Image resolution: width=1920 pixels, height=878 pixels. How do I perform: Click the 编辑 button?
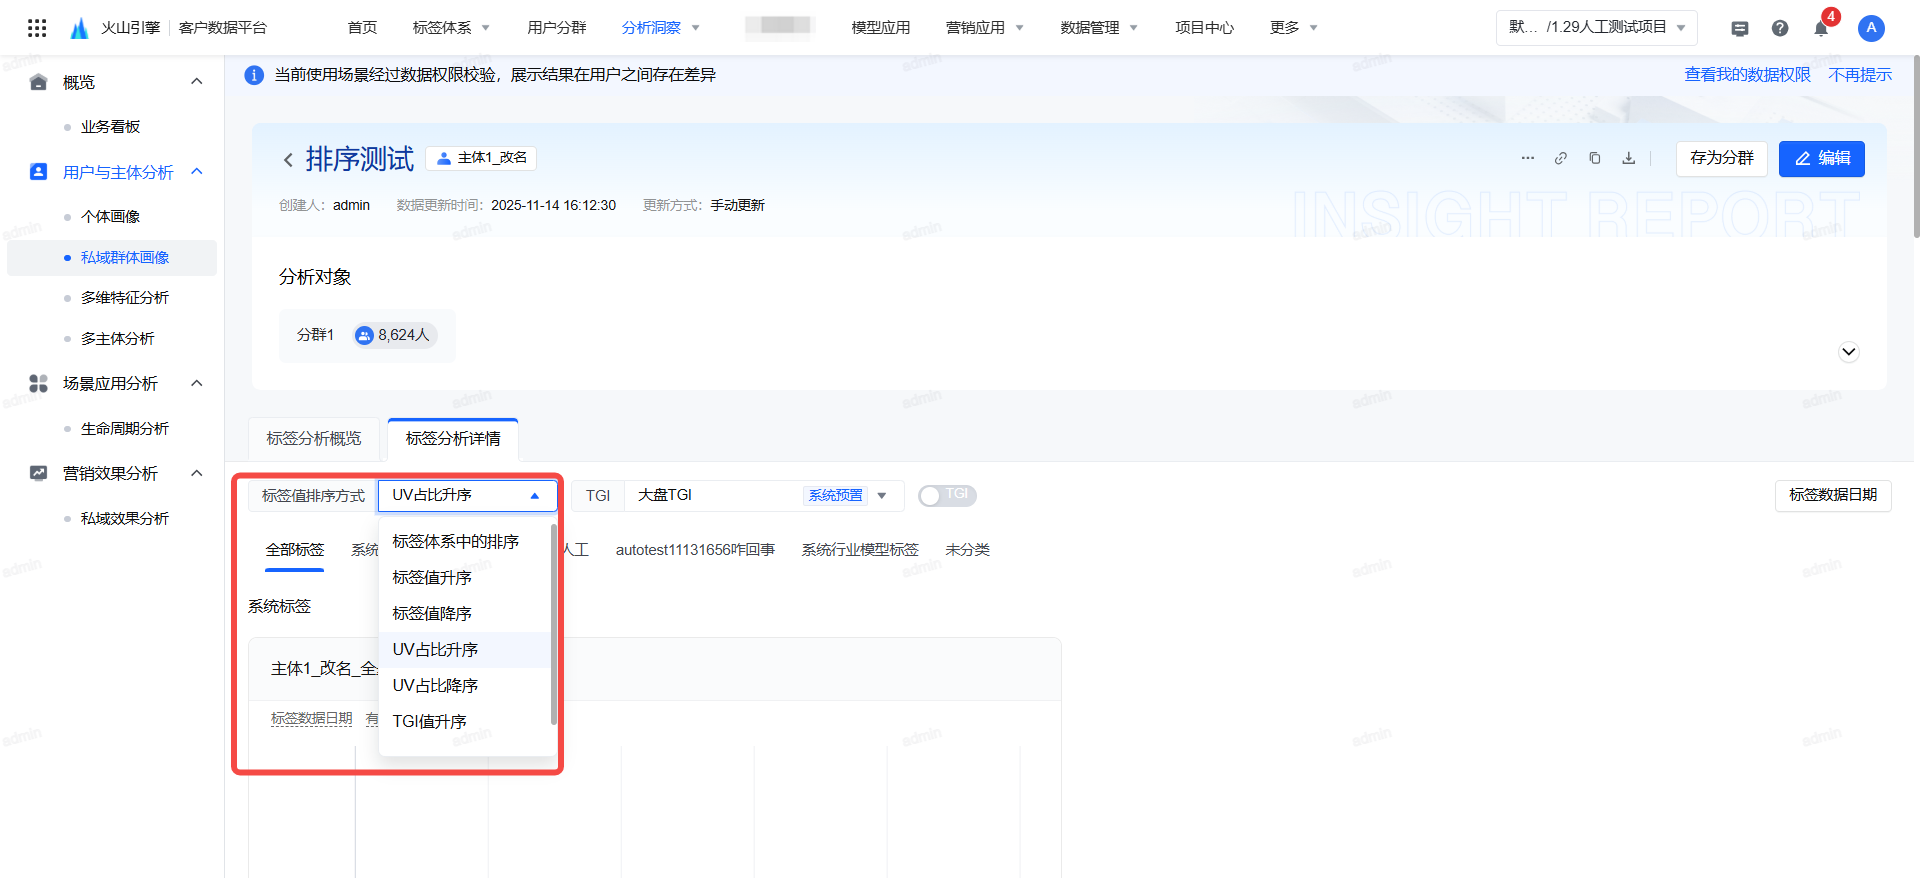1822,159
